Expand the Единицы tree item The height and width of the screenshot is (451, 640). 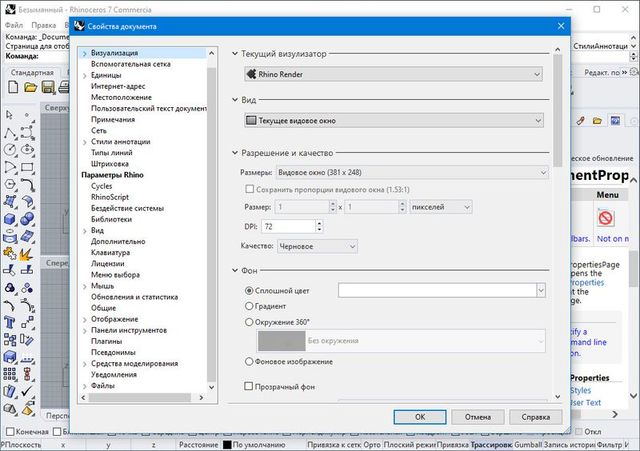coord(84,75)
